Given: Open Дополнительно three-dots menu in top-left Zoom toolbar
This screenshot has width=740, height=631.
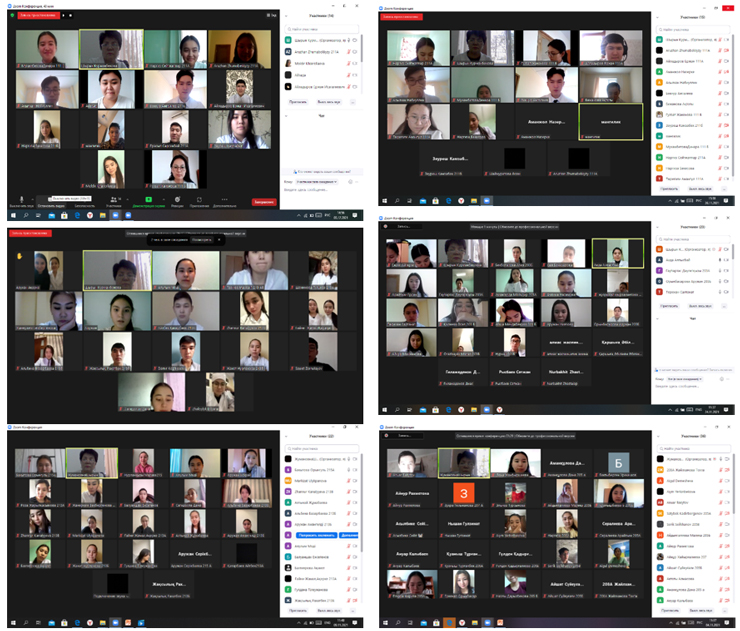Looking at the screenshot, I should 224,199.
